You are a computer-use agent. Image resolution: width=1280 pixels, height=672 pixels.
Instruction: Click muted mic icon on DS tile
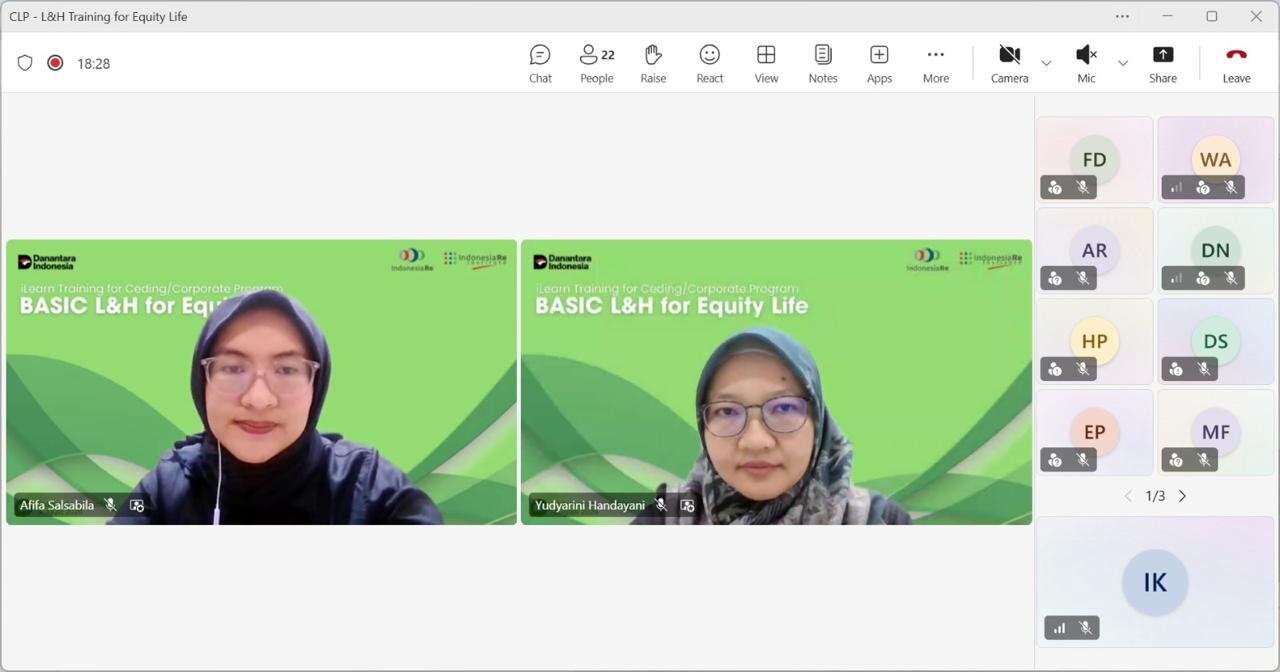pyautogui.click(x=1204, y=369)
